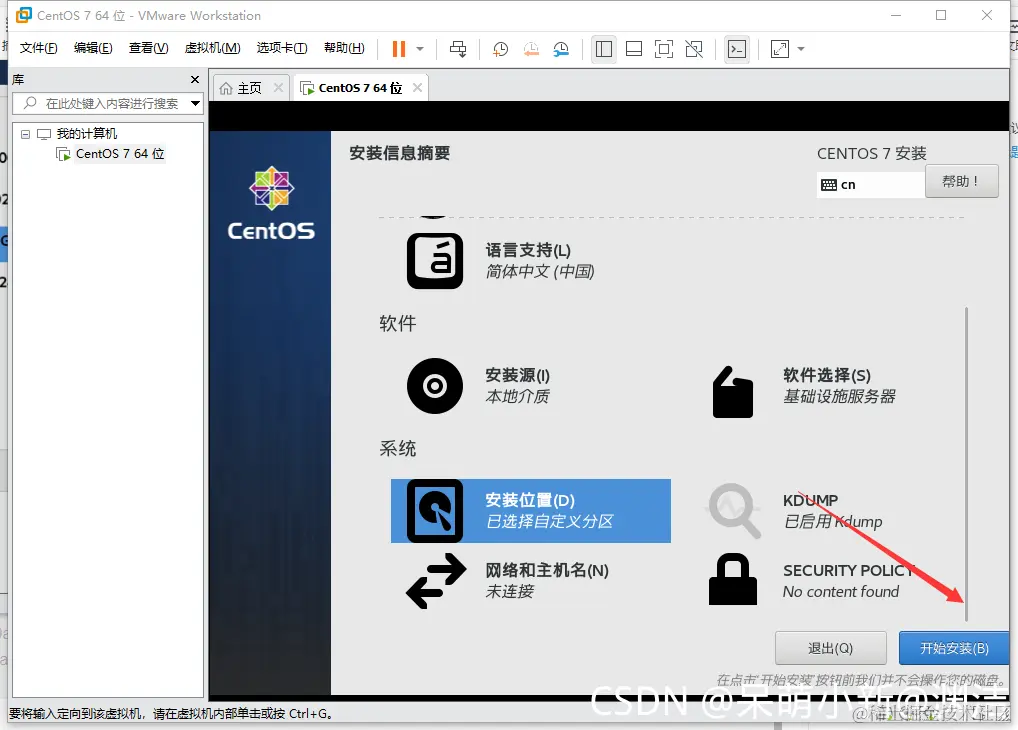Screen dimensions: 1018x730
Task: Open the 帮助(H) menu
Action: click(344, 48)
